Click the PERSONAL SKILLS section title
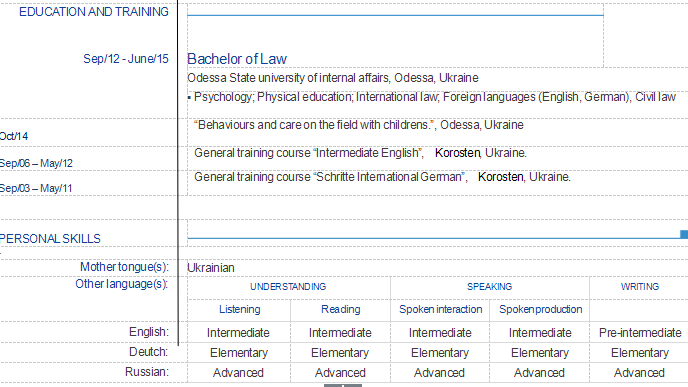Screen dimensions: 688x387 [x=50, y=239]
